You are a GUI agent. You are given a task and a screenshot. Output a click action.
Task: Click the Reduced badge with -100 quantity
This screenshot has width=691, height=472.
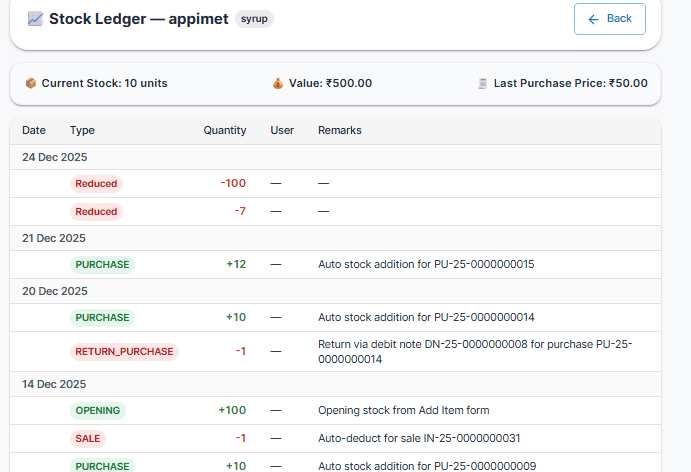[x=96, y=183]
